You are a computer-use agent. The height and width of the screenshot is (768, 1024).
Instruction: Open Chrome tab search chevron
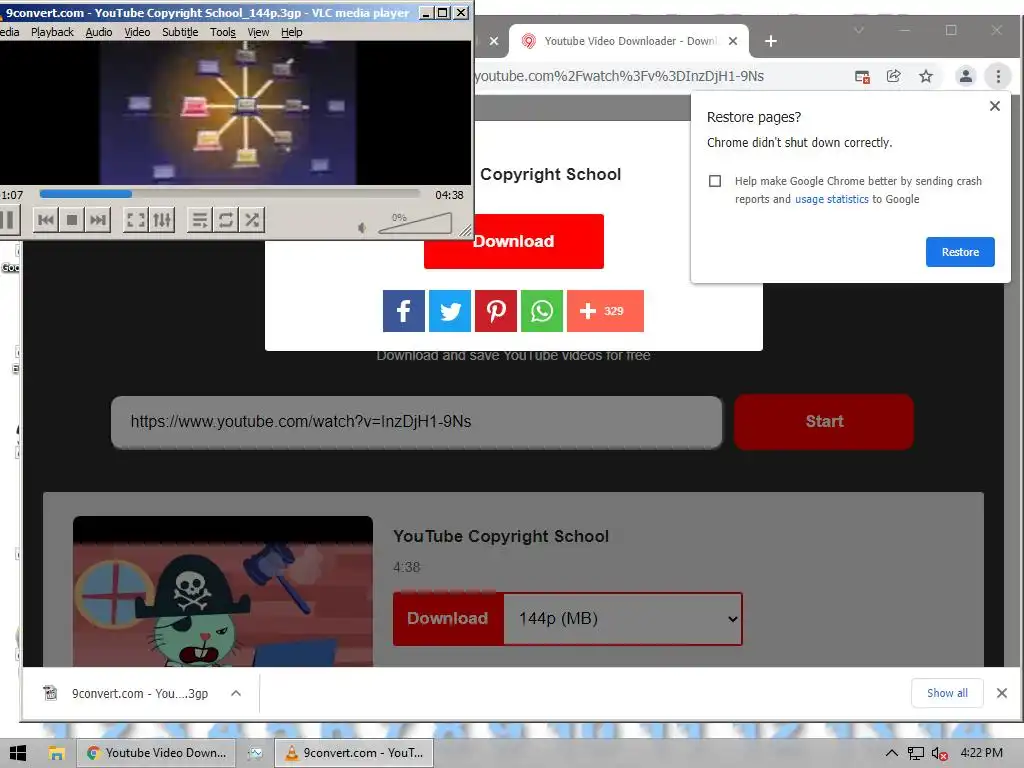(859, 30)
